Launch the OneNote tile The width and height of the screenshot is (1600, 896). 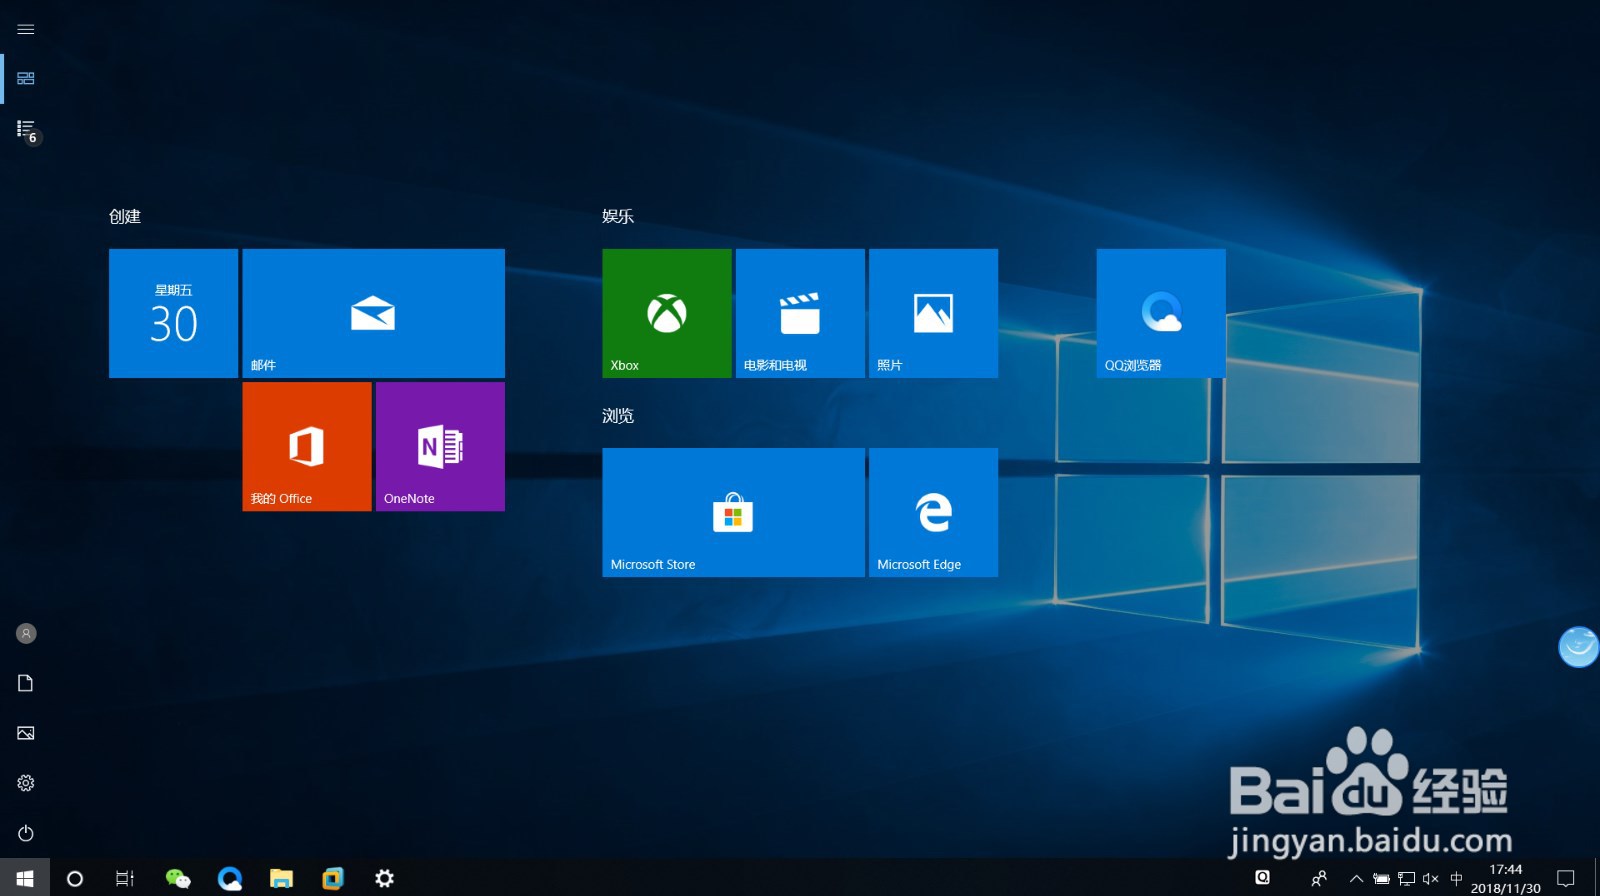coord(440,446)
